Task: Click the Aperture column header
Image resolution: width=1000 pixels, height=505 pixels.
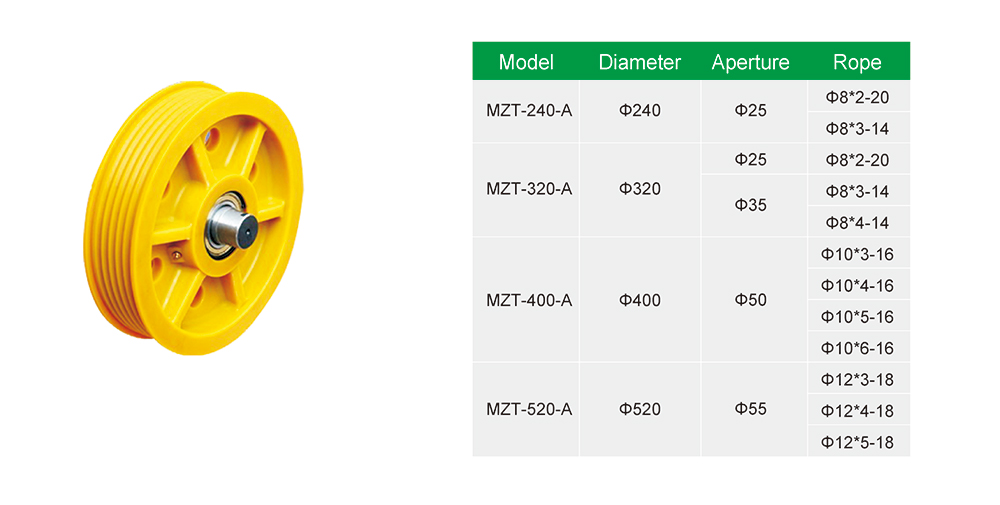Action: pos(751,61)
